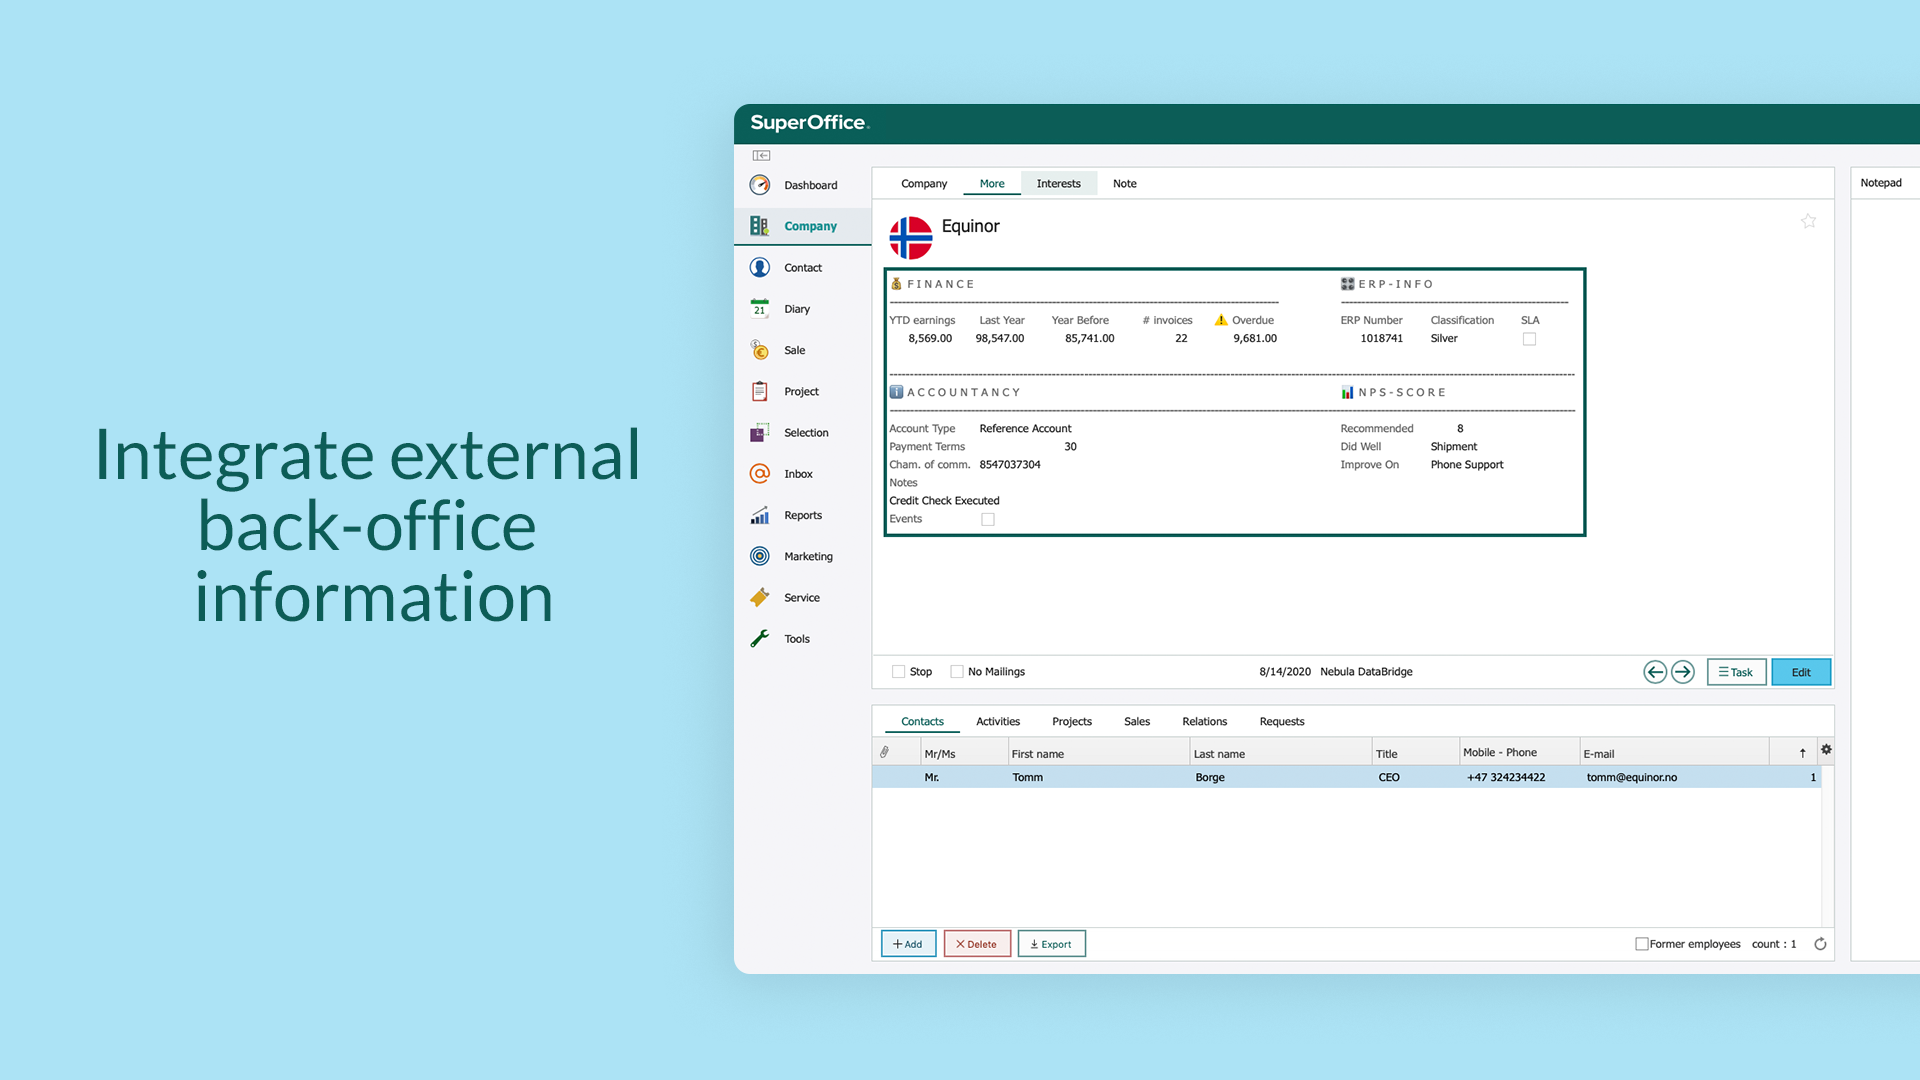
Task: Open the Service ticket icon
Action: tap(760, 598)
